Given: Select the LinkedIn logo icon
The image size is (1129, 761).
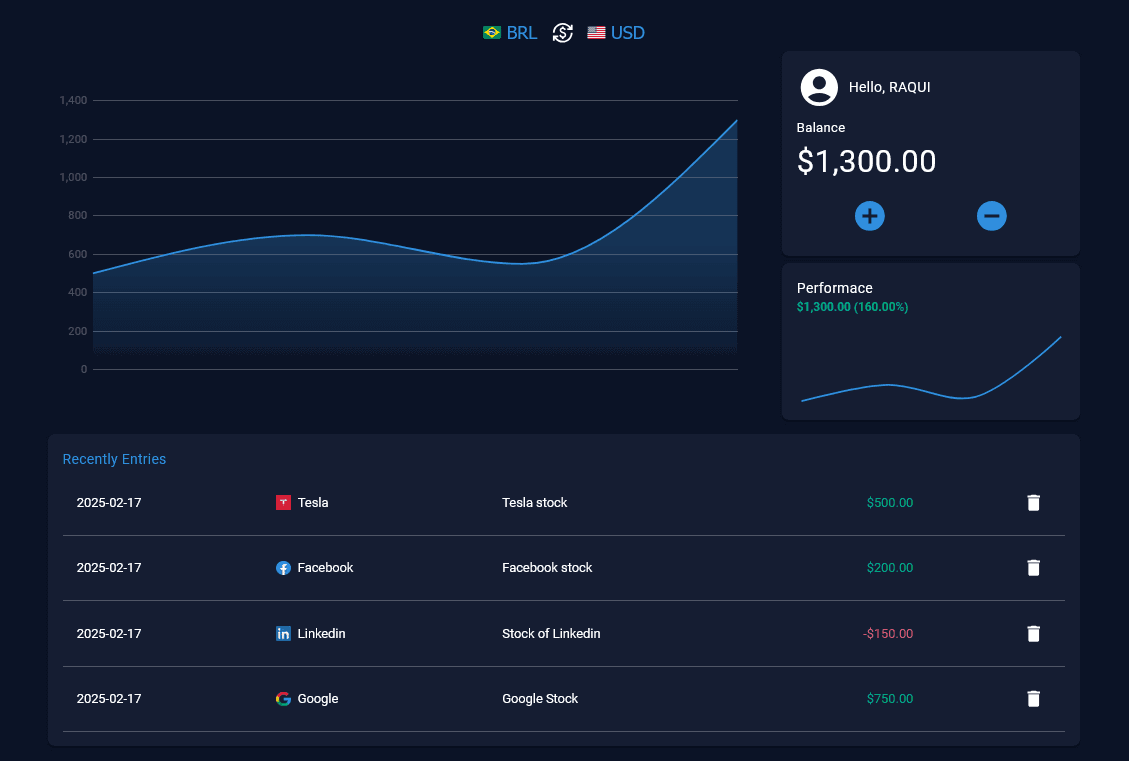Looking at the screenshot, I should (x=282, y=633).
